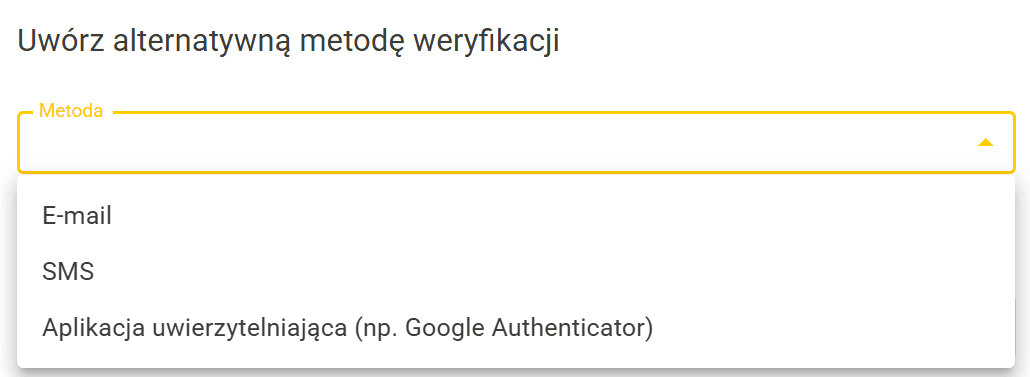This screenshot has height=377, width=1030.
Task: Click the empty Metoda select input area
Action: pyautogui.click(x=516, y=143)
